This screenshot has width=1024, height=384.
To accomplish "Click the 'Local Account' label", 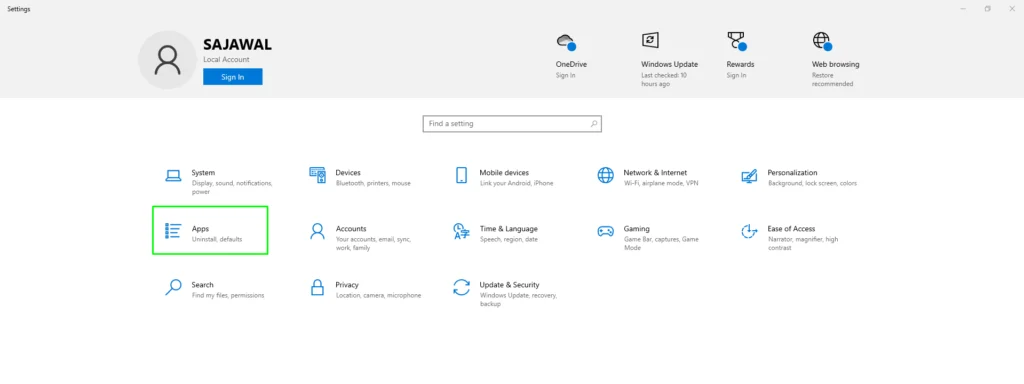I will point(226,59).
